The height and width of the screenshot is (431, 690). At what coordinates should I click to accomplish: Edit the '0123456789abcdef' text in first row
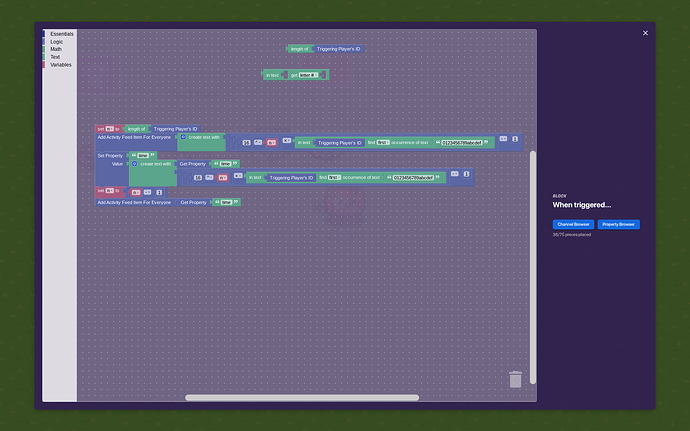[x=462, y=143]
